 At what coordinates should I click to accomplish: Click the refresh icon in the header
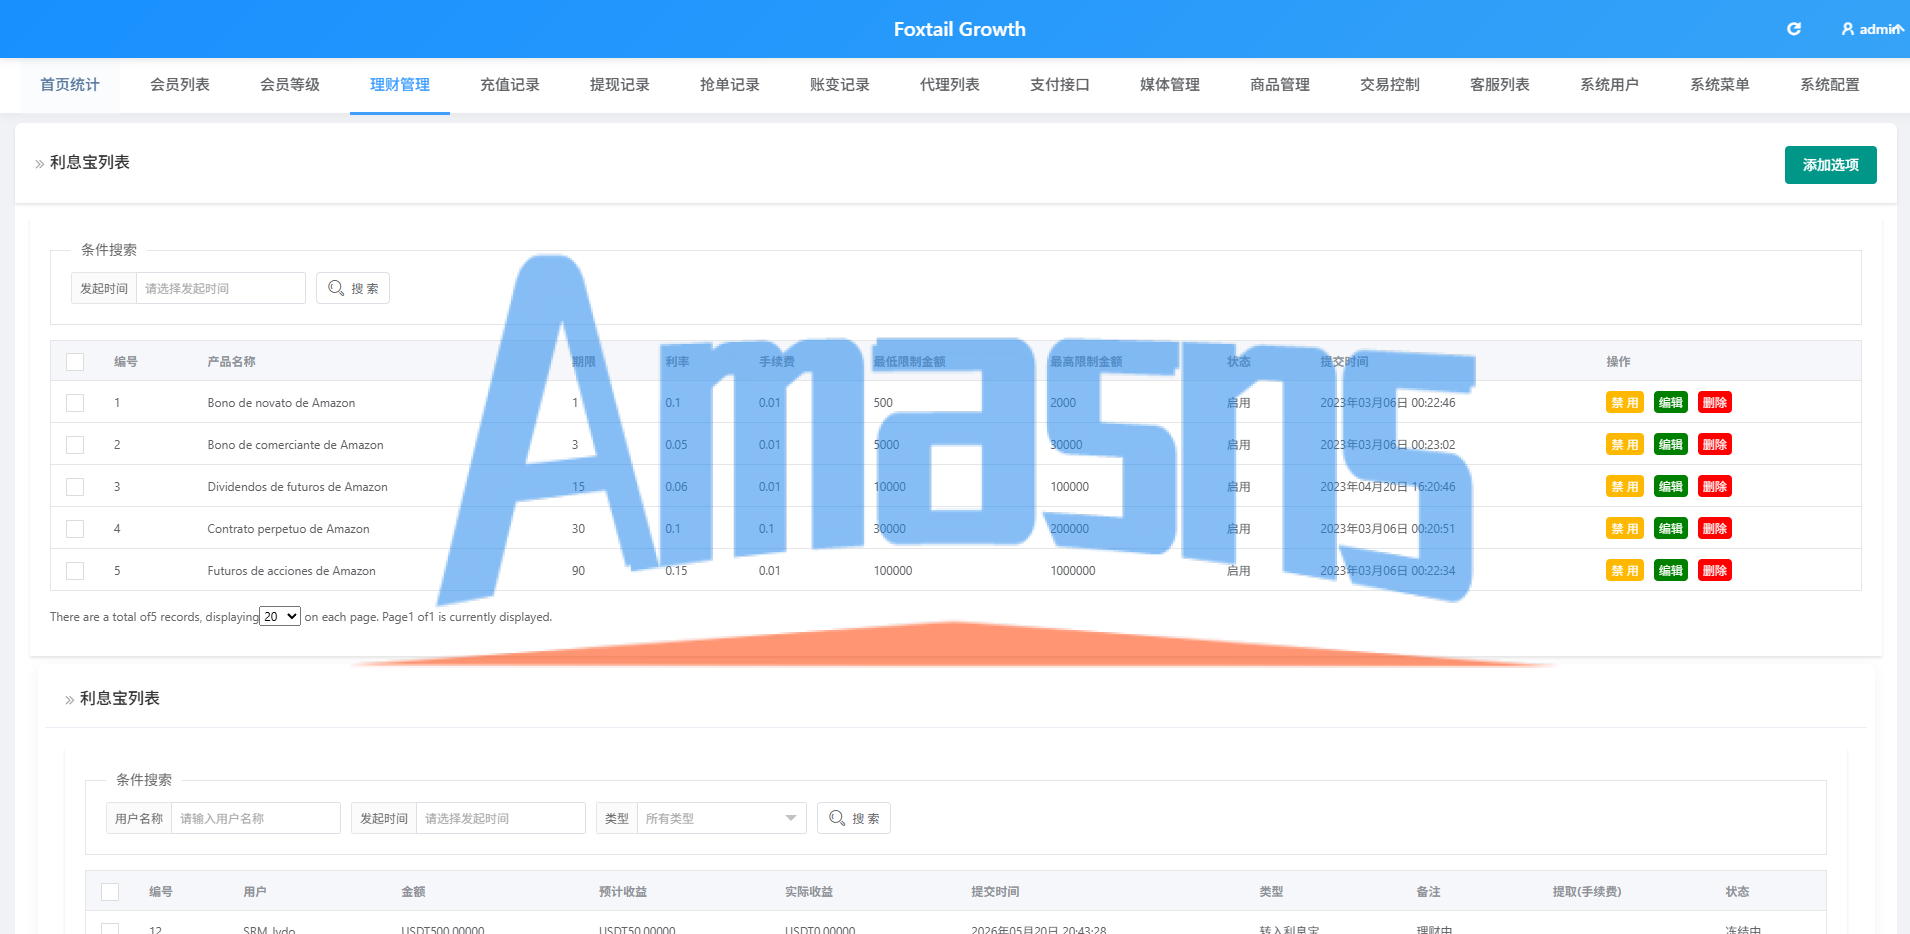[1794, 29]
